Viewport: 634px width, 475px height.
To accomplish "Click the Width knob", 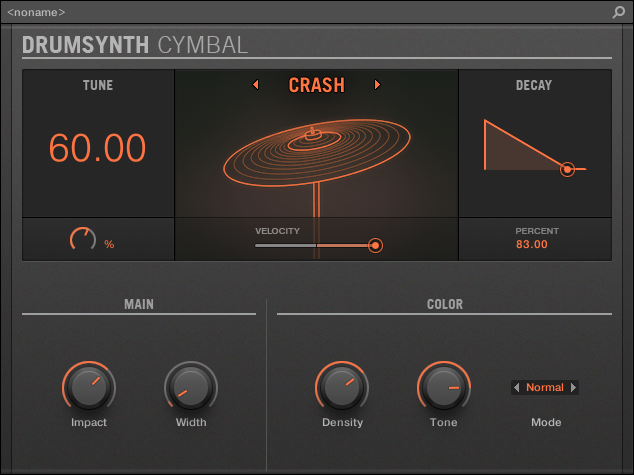I will pyautogui.click(x=190, y=387).
